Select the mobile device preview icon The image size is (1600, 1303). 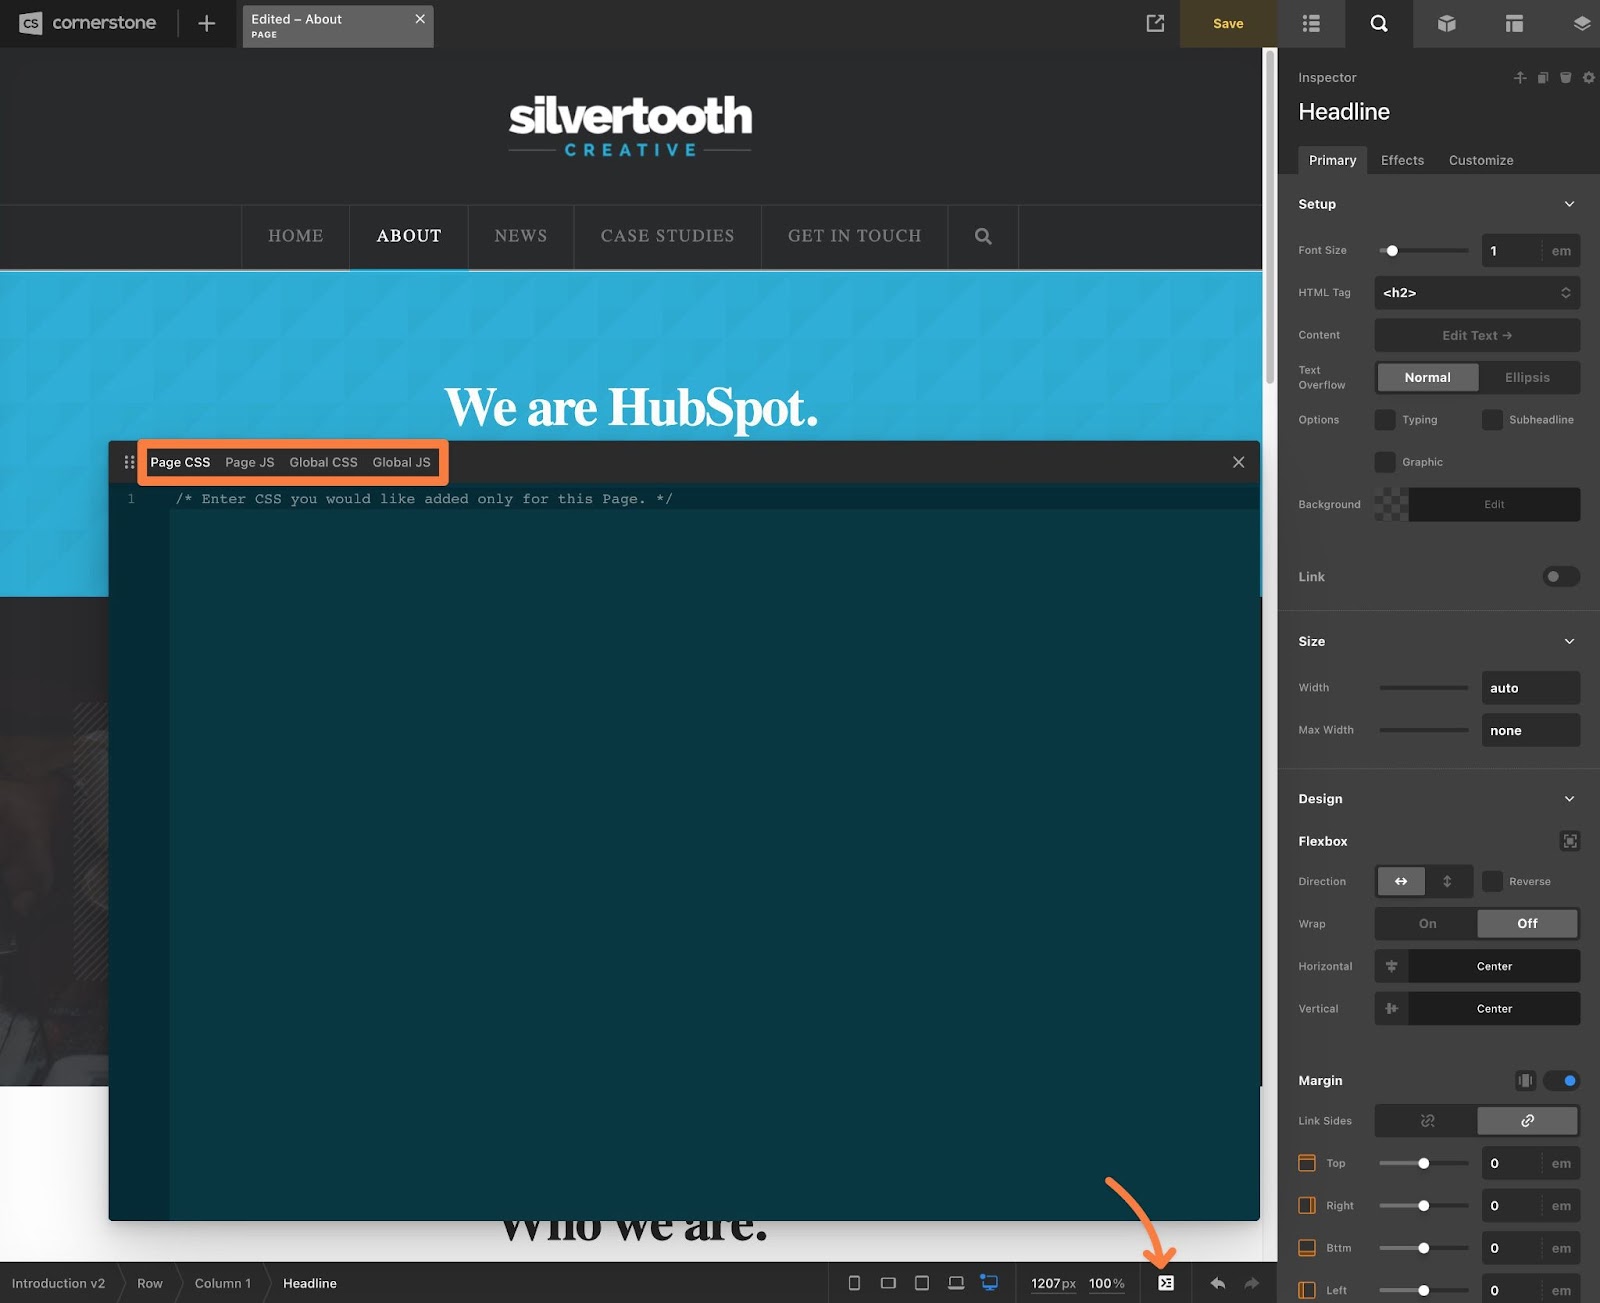click(x=854, y=1283)
